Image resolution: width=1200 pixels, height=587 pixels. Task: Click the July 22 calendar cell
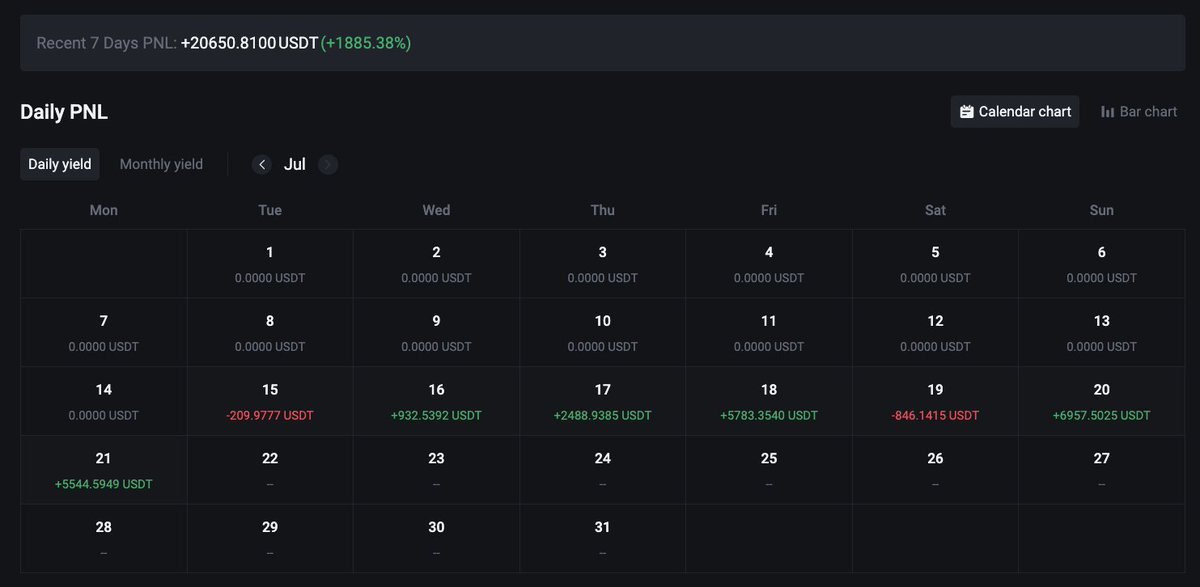point(270,470)
